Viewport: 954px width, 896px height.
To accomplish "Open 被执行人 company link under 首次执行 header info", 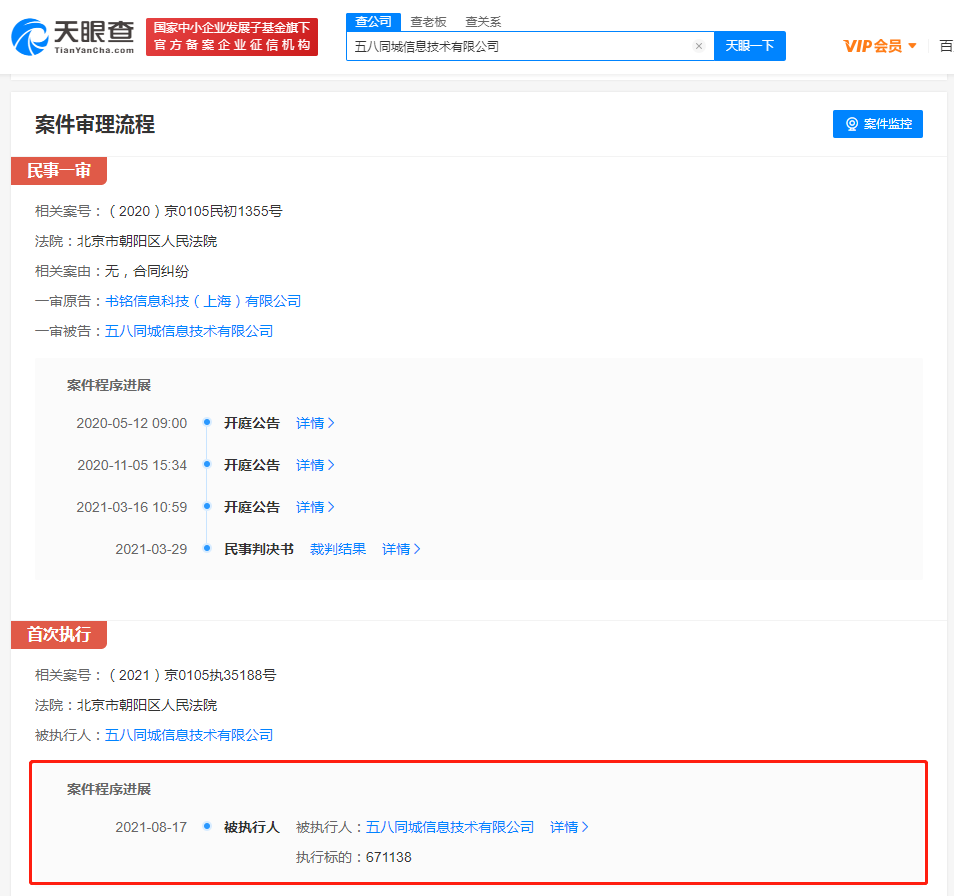I will click(x=189, y=735).
